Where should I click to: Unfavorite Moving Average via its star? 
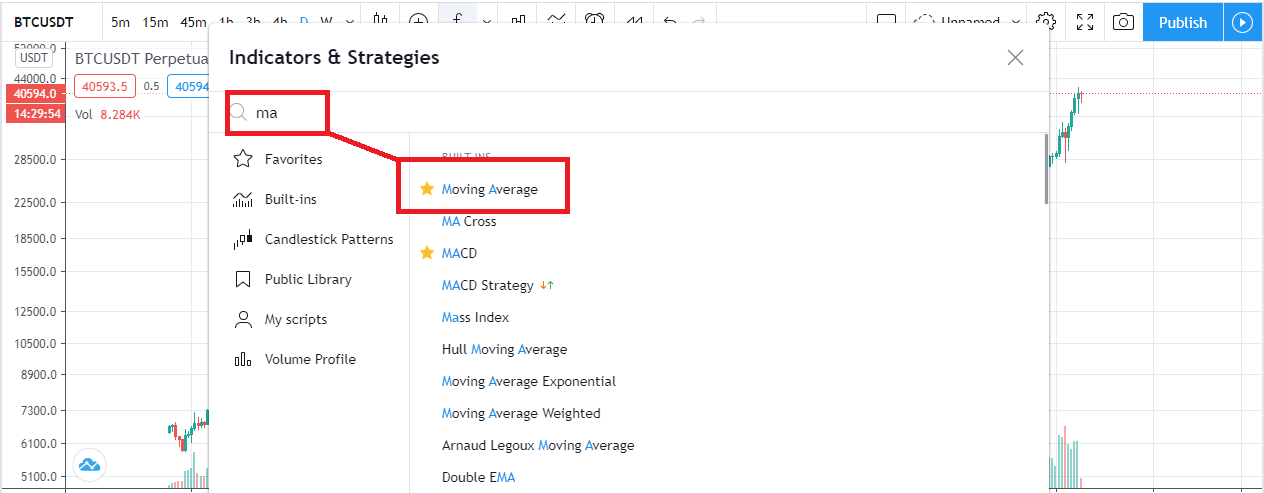[x=427, y=189]
